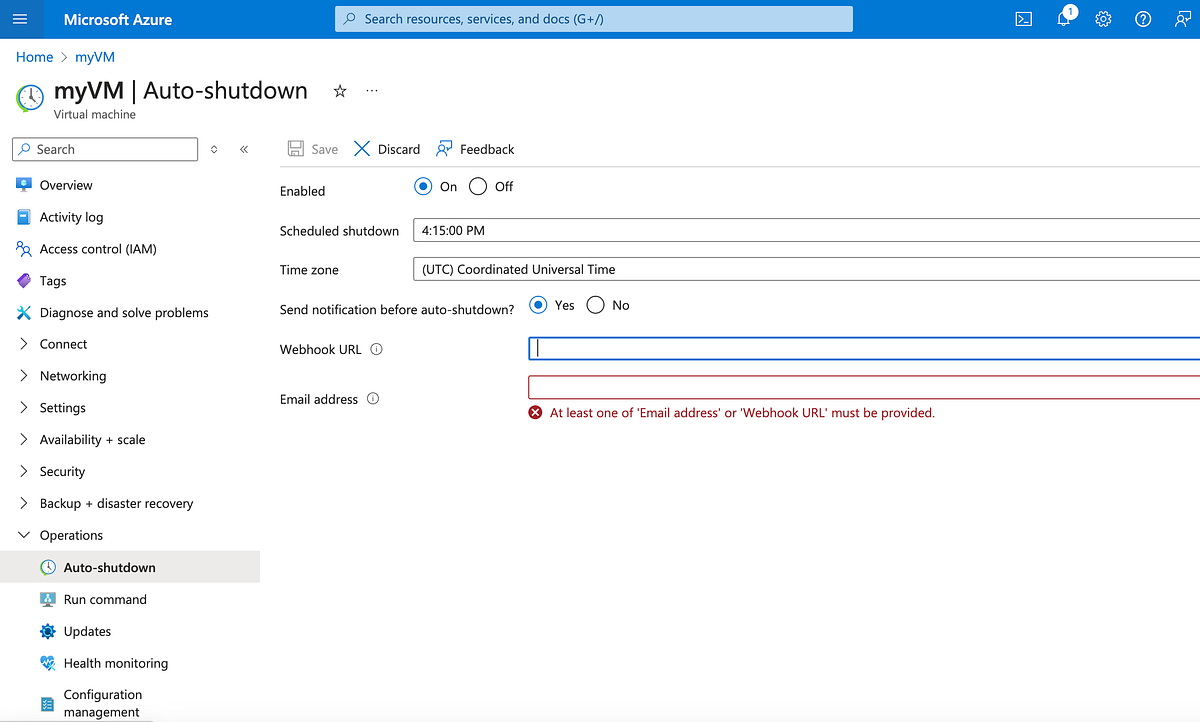Open the Activity log
Image resolution: width=1200 pixels, height=722 pixels.
point(71,216)
